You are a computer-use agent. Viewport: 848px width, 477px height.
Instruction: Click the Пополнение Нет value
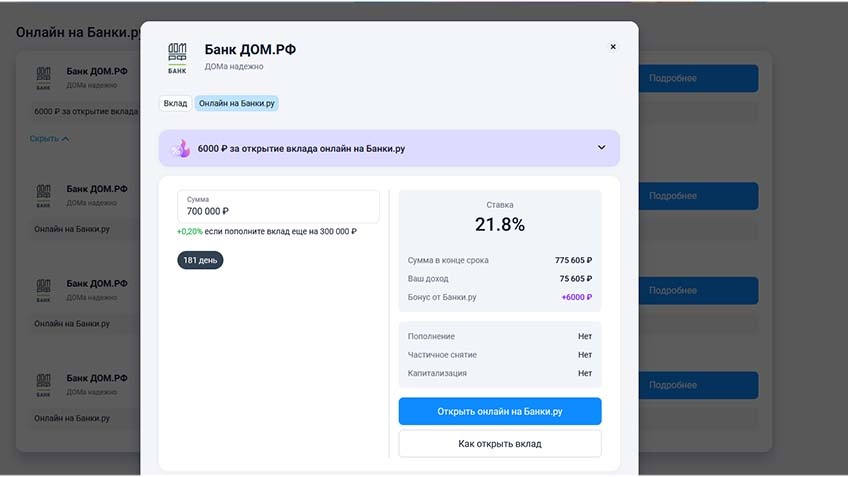pos(585,336)
